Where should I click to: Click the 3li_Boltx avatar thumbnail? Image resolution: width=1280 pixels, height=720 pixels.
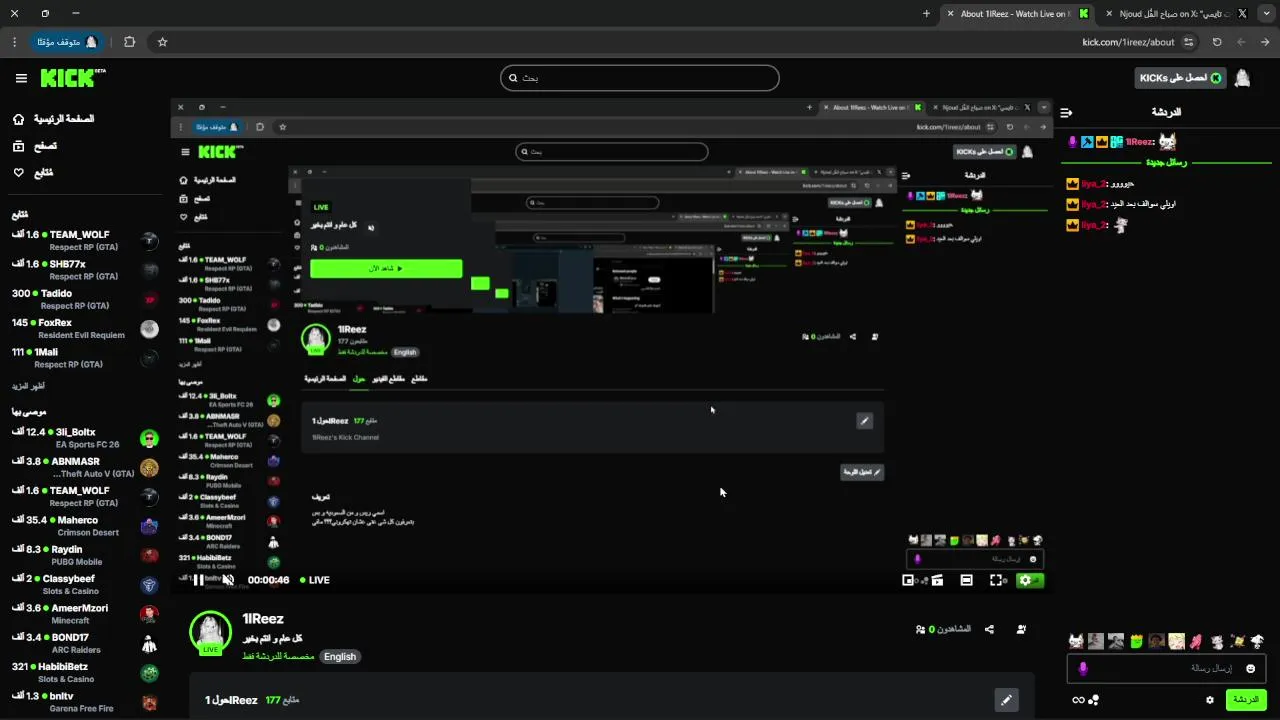coord(149,438)
